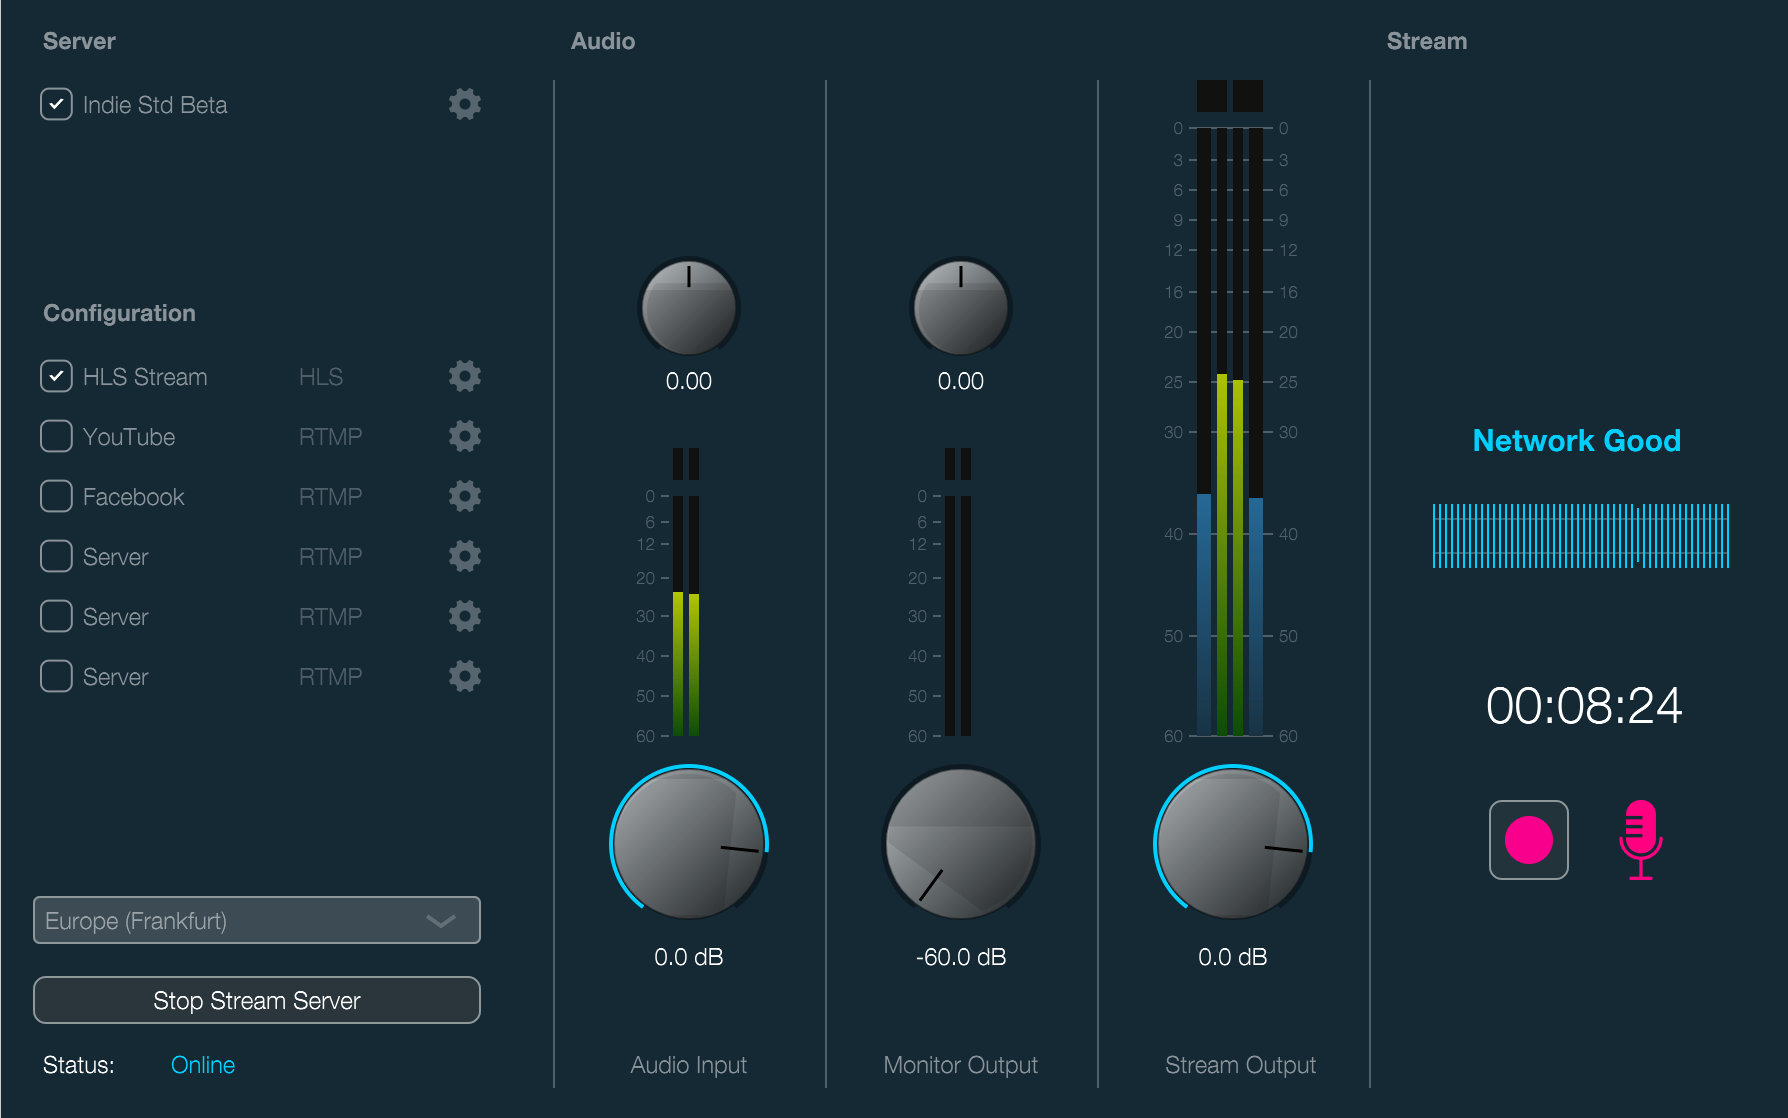Click the Indie Std Beta label
Image resolution: width=1788 pixels, height=1118 pixels.
(155, 105)
